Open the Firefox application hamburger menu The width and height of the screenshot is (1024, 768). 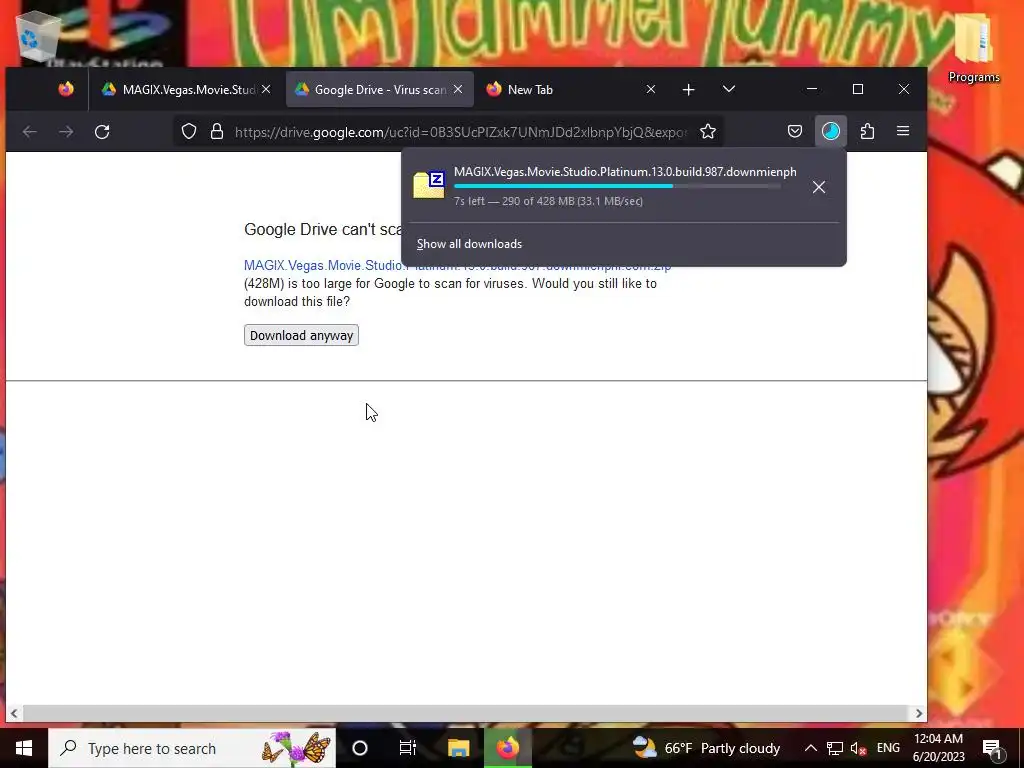(903, 132)
